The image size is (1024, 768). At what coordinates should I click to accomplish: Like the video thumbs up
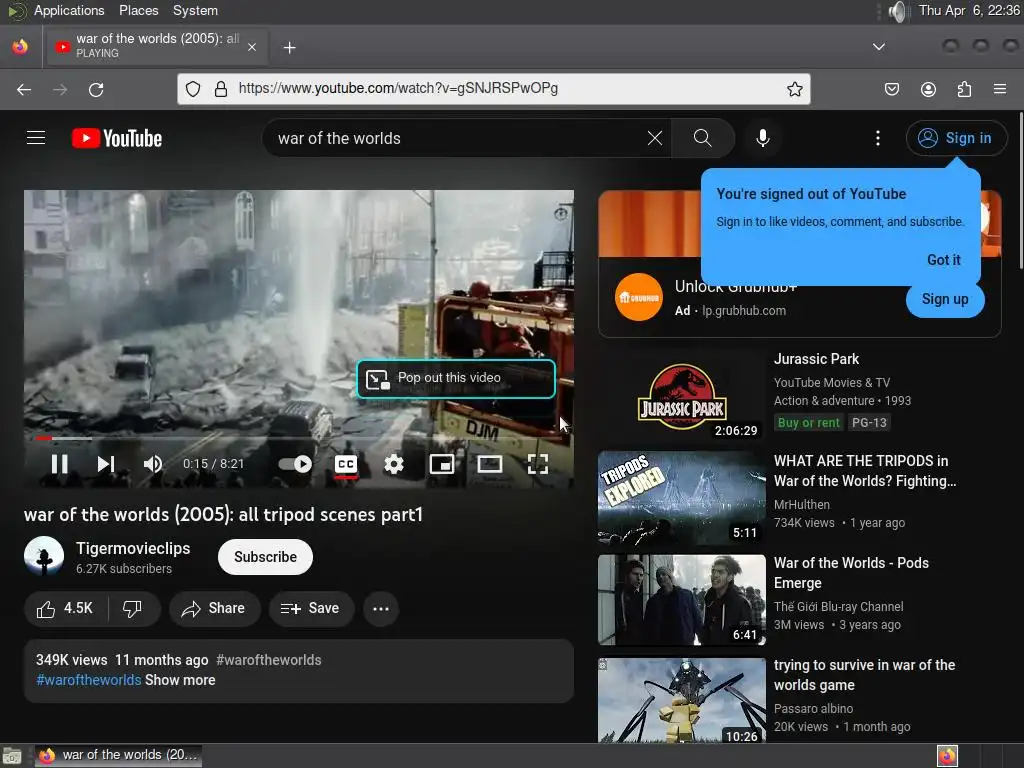click(65, 609)
